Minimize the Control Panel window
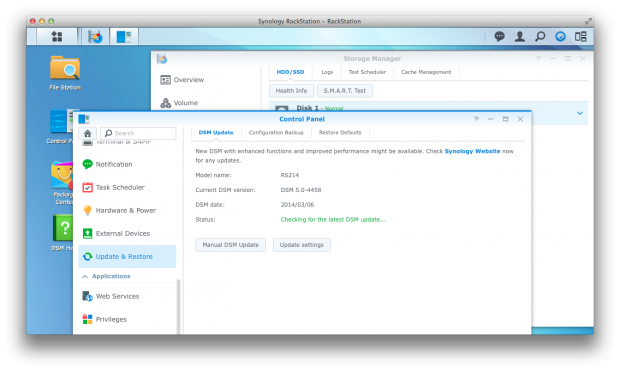 pyautogui.click(x=491, y=119)
